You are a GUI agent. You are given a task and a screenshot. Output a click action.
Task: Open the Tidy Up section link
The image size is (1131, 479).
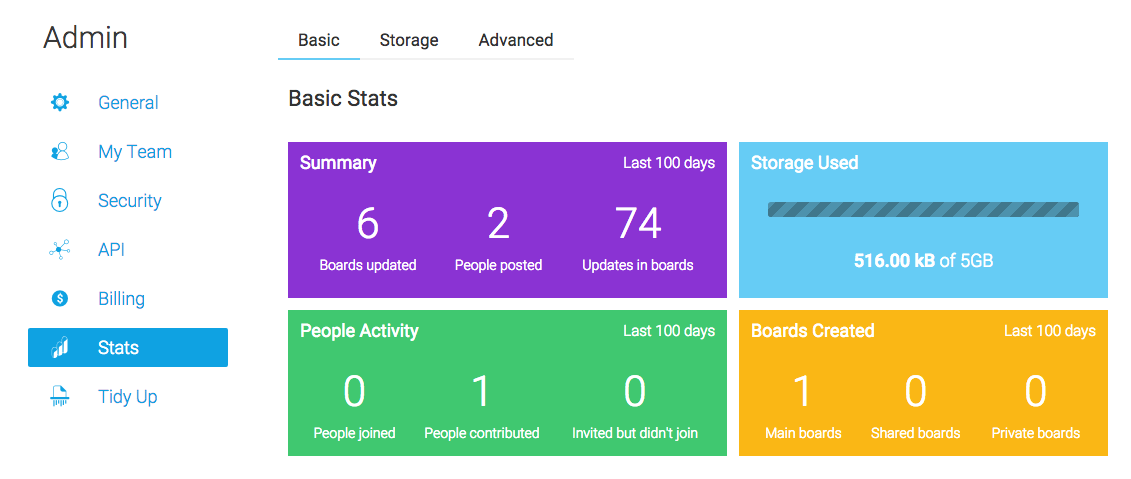coord(128,397)
